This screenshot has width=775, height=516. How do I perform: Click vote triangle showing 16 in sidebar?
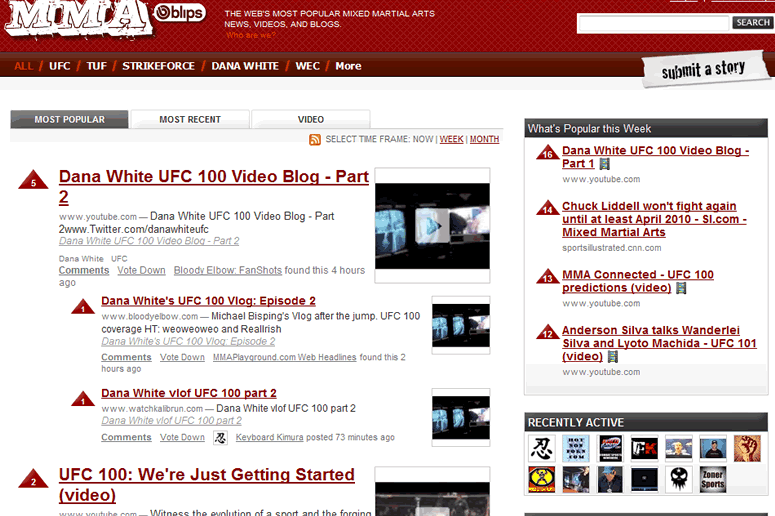click(548, 152)
